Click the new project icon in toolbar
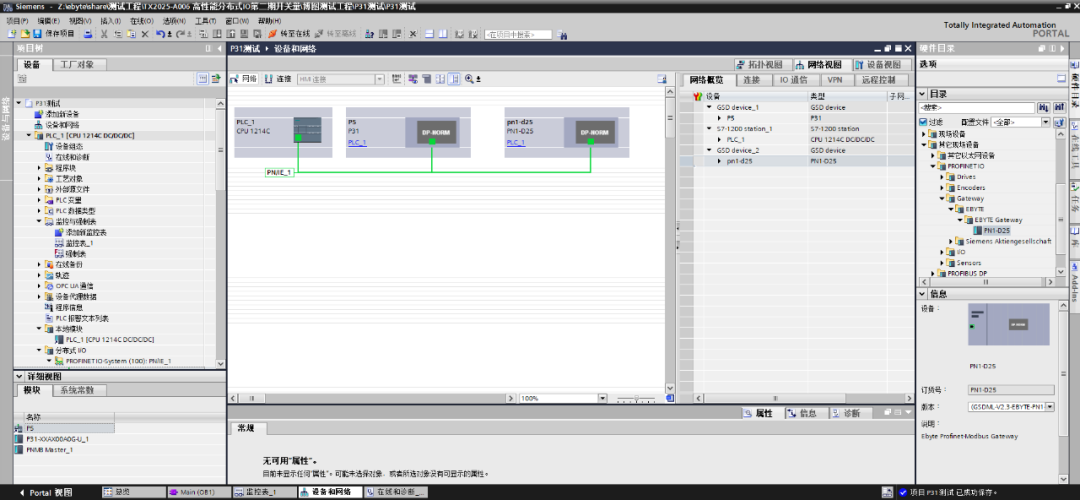Screen dimensions: 1080x500 tap(12, 34)
